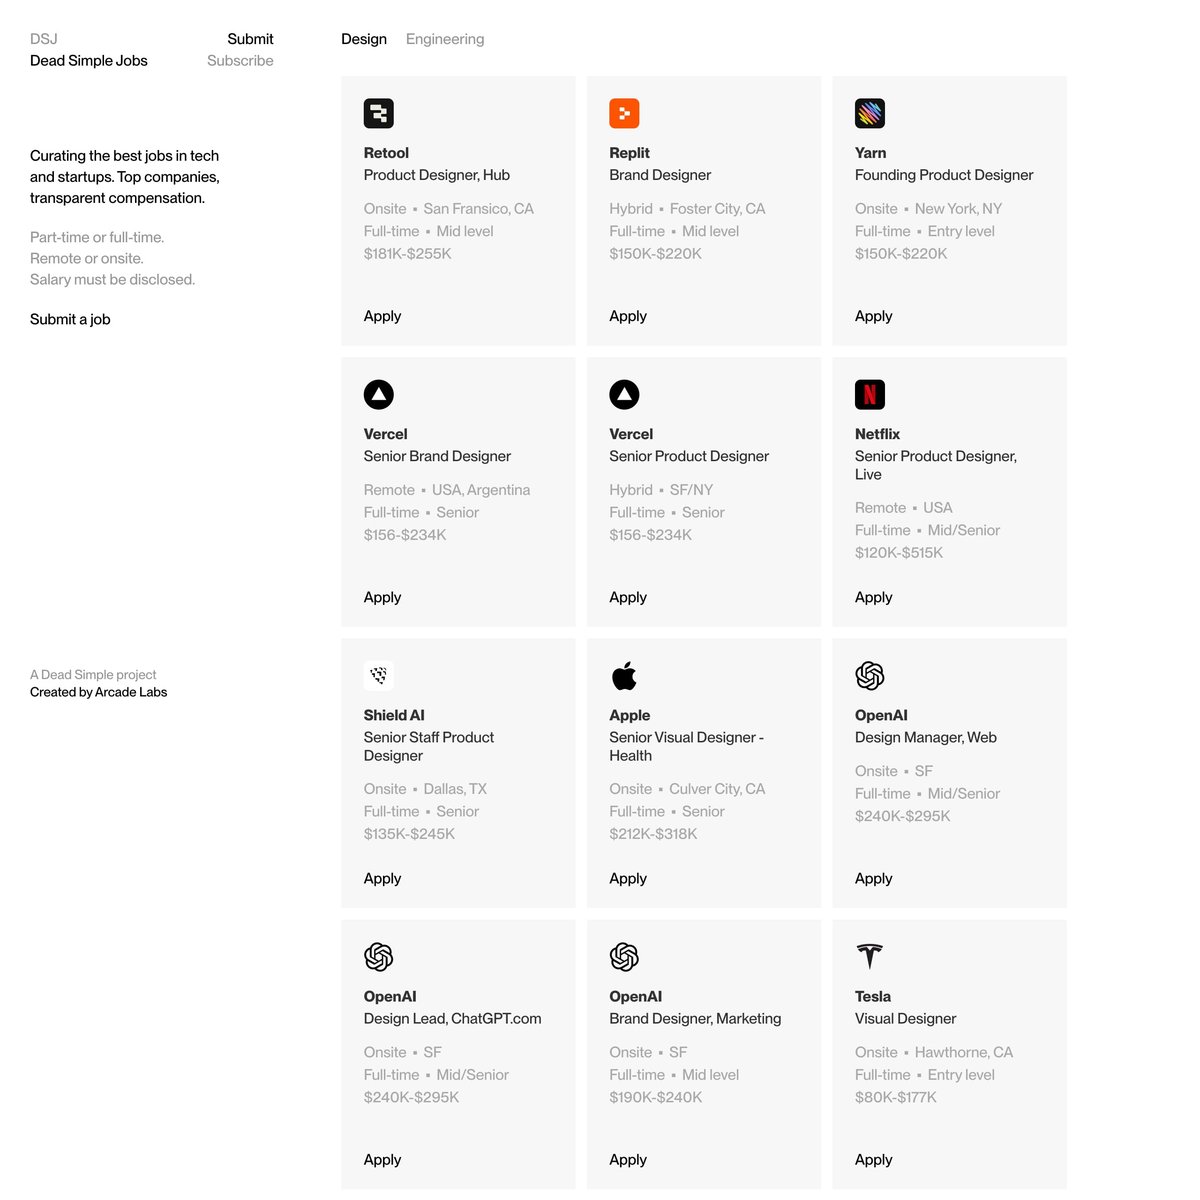Viewport: 1200px width, 1200px height.
Task: Go to Dead Simple Jobs home title
Action: coord(89,61)
